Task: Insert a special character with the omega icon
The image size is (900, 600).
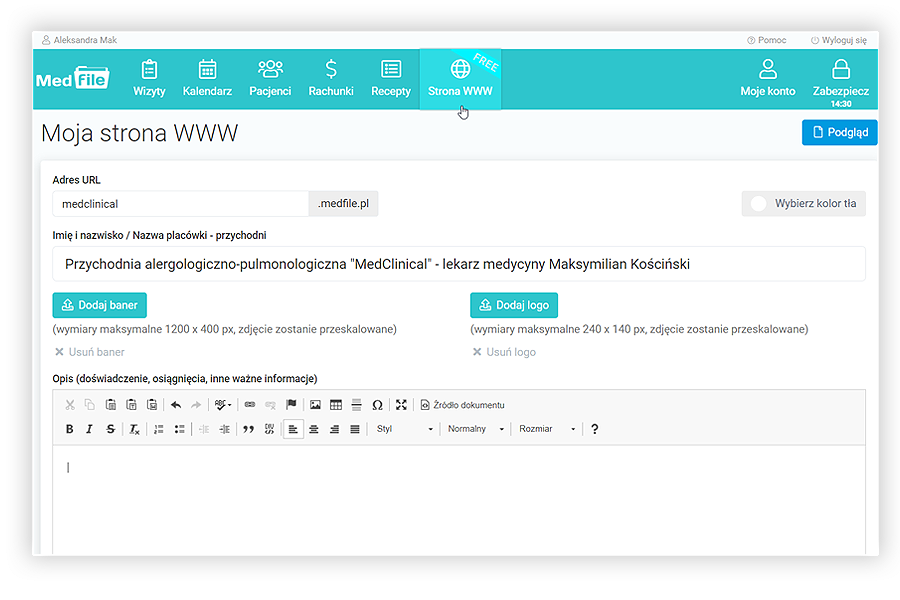Action: point(377,405)
